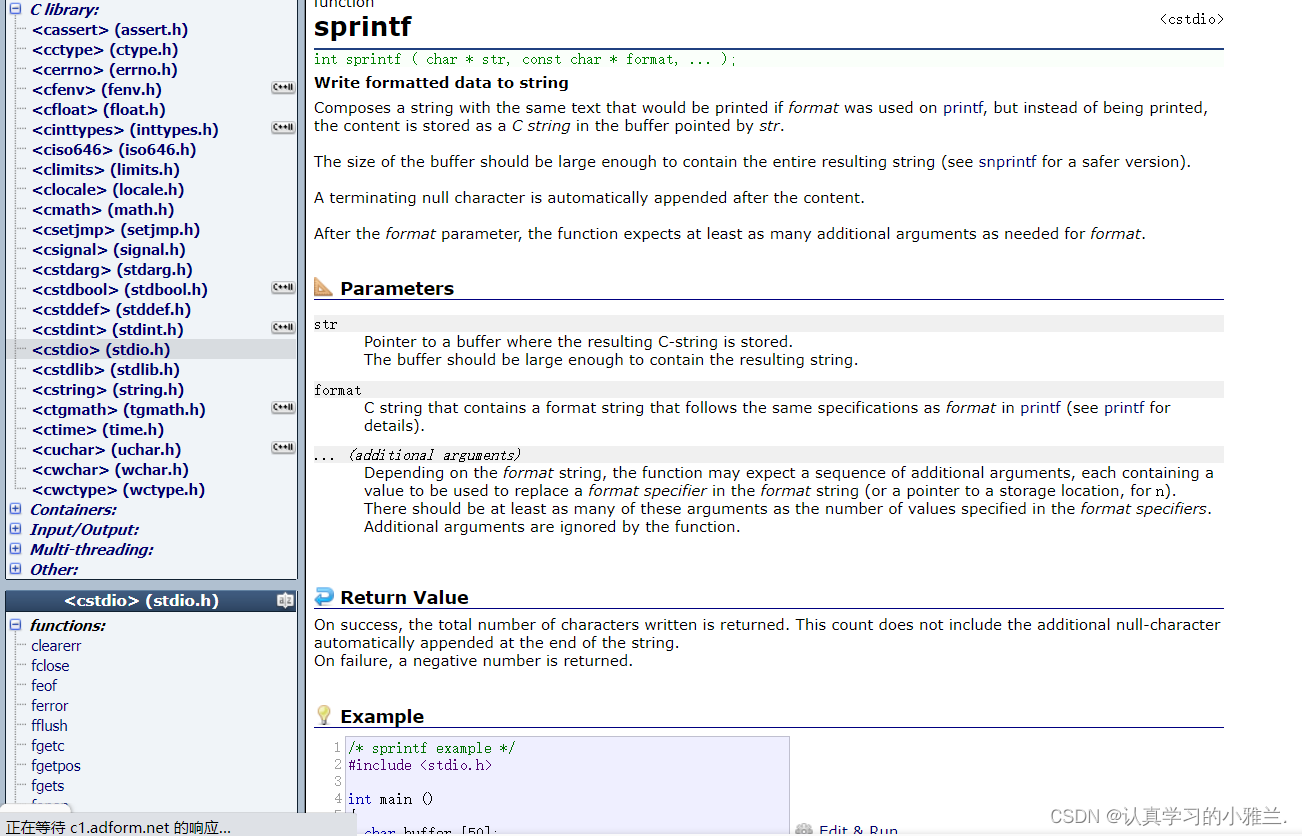1302x836 pixels.
Task: Click the C++11 badge beside cuchar
Action: 283,448
